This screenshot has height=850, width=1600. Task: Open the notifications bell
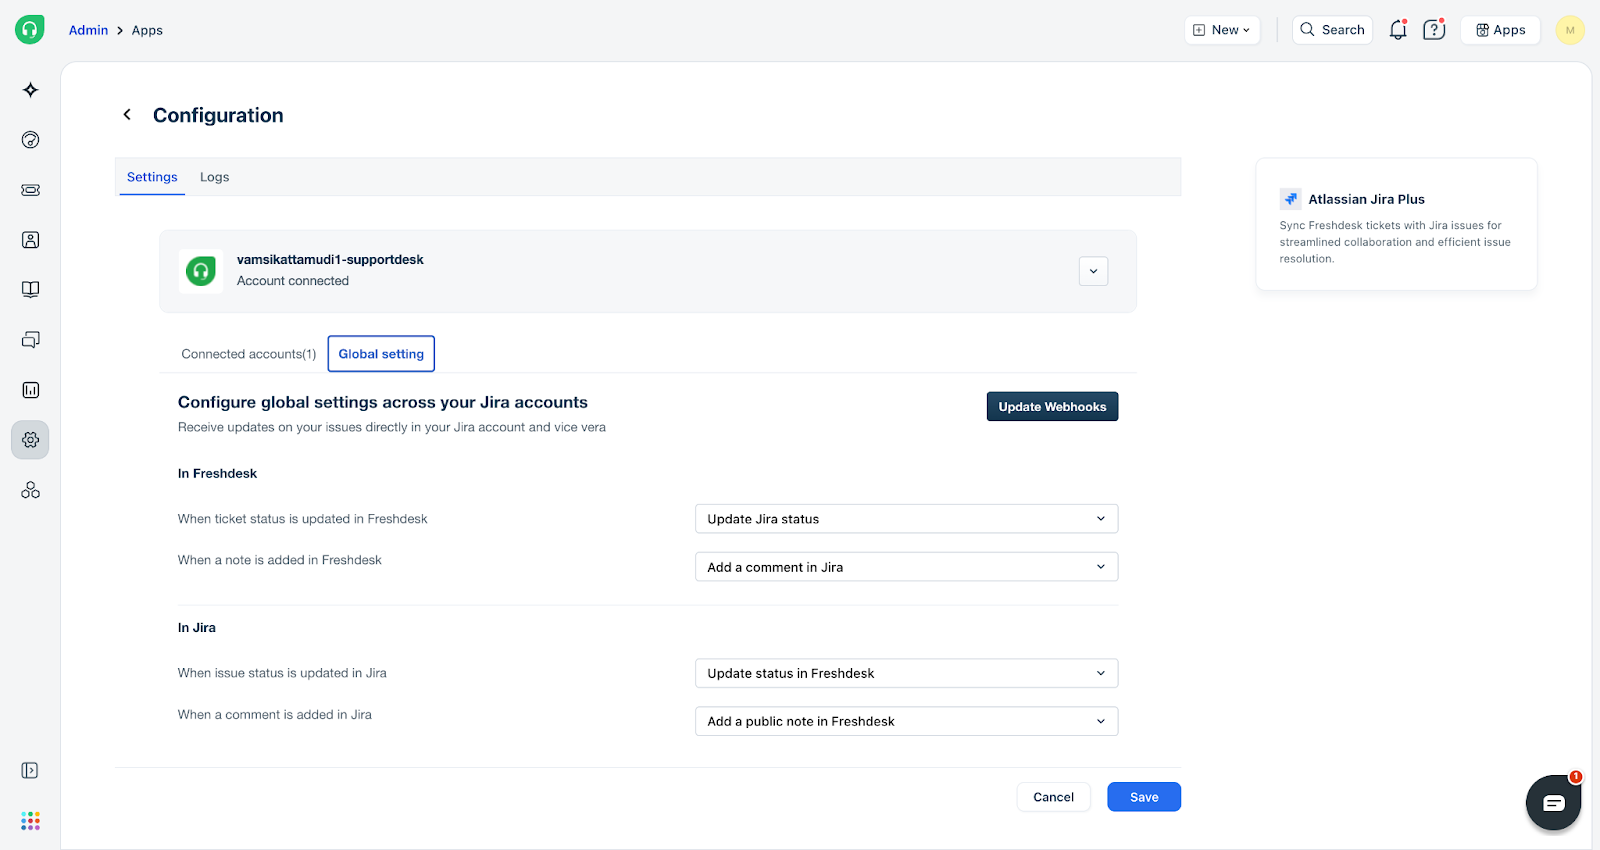[1398, 30]
